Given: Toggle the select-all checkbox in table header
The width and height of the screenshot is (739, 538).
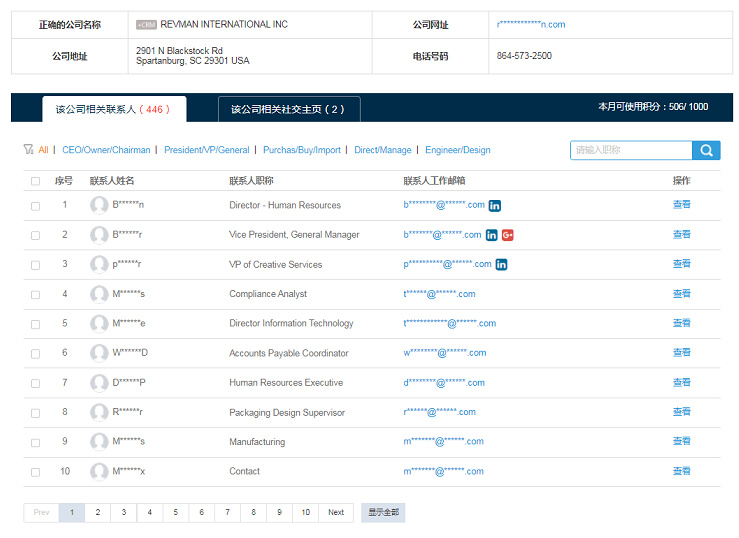Looking at the screenshot, I should point(35,181).
